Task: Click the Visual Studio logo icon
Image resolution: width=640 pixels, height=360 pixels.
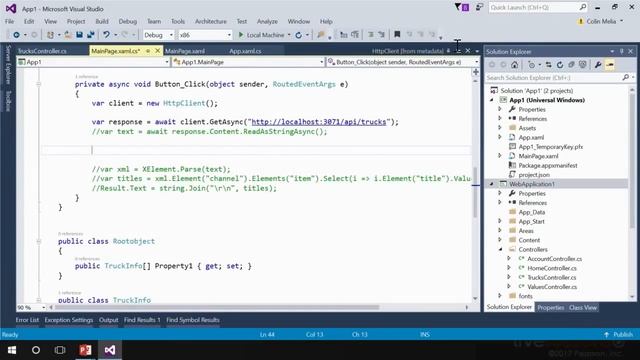Action: [11, 8]
